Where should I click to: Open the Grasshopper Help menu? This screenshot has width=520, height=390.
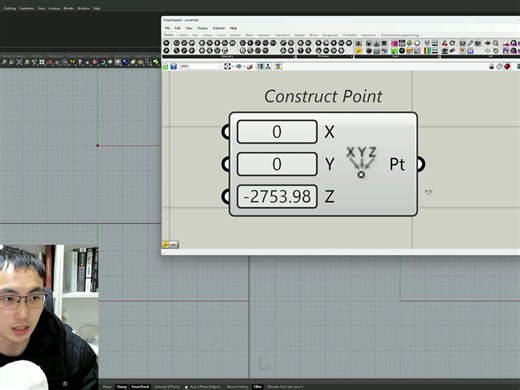(x=233, y=28)
